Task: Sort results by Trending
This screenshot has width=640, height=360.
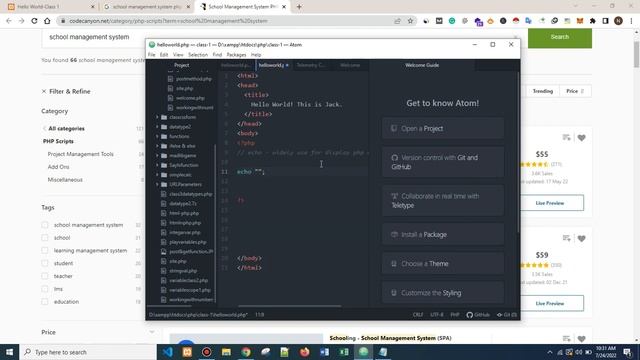Action: tap(542, 91)
